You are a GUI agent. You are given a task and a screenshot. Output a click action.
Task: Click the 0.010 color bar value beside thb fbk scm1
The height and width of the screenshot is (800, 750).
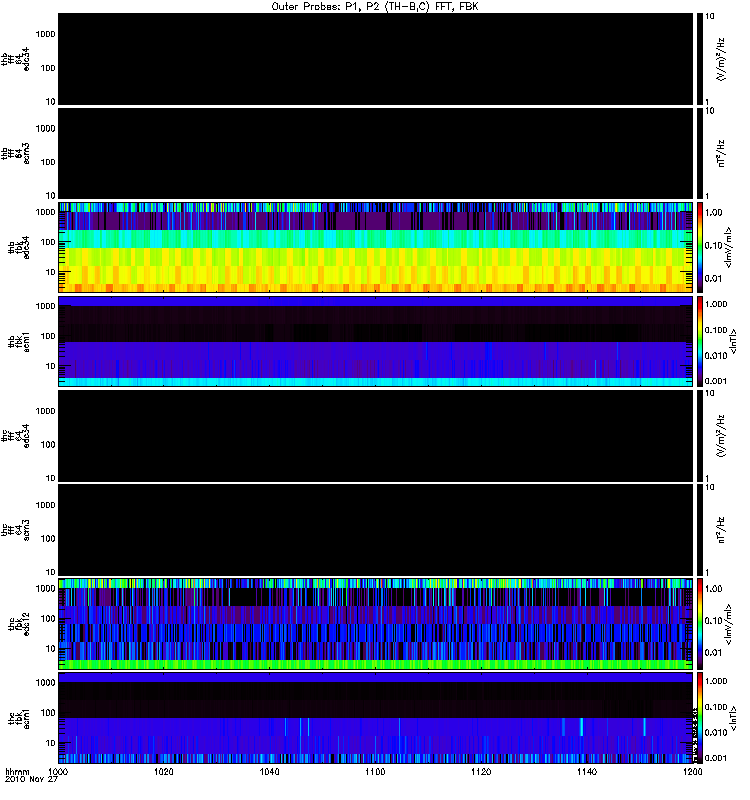click(x=716, y=356)
